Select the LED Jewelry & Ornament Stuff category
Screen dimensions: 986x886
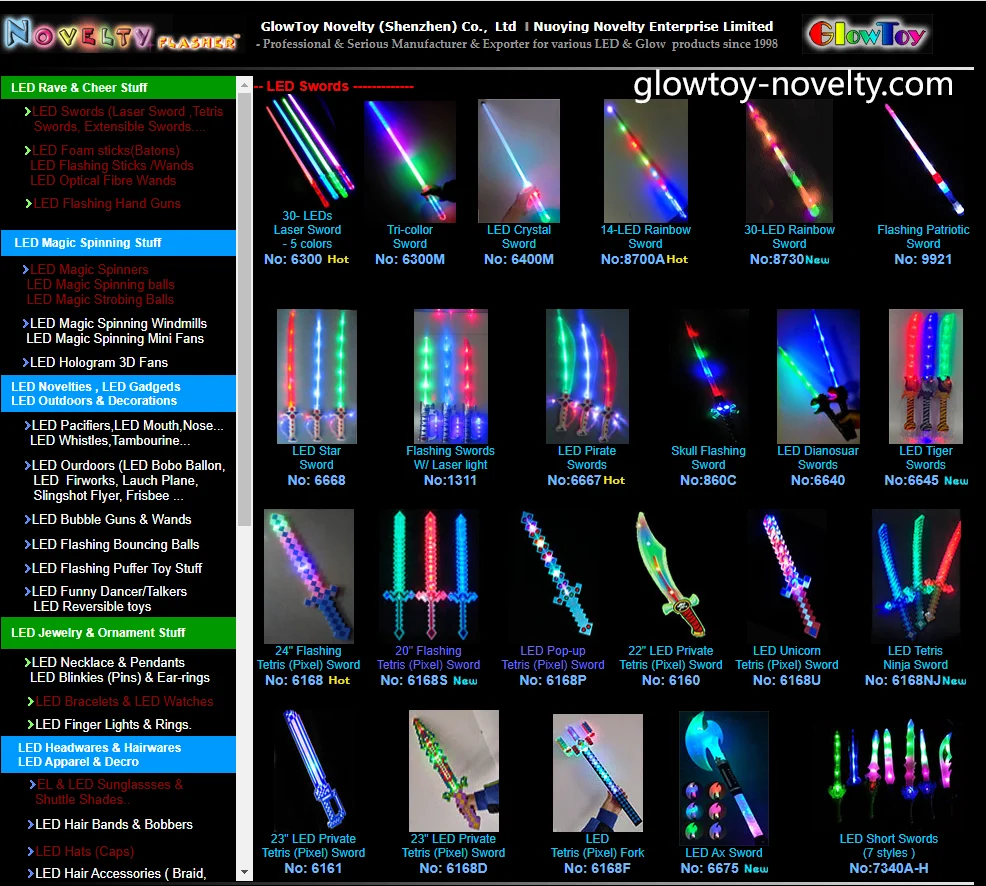[x=118, y=633]
